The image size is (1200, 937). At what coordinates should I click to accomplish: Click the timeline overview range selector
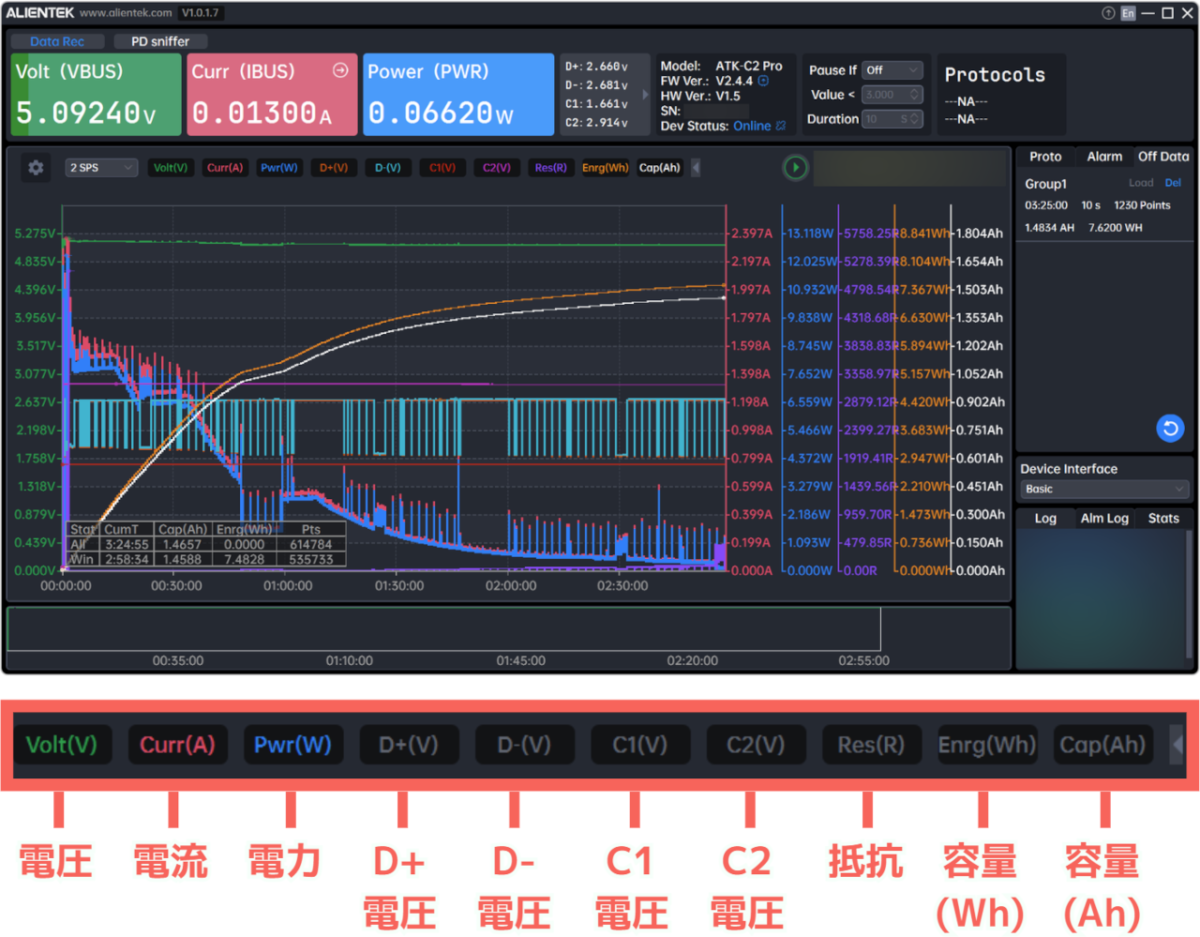(x=444, y=630)
